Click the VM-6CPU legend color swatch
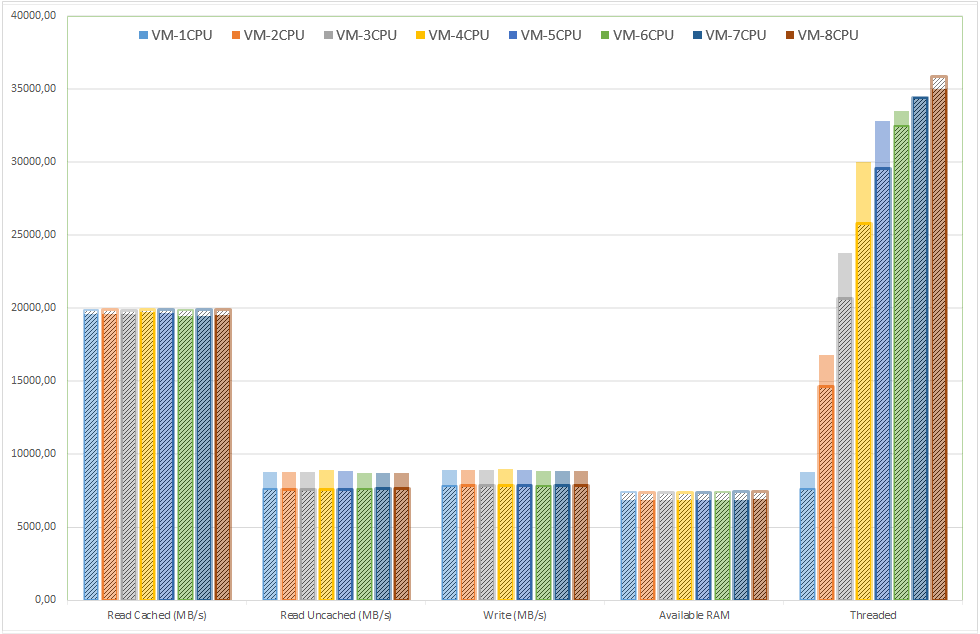980x634 pixels. click(x=605, y=36)
